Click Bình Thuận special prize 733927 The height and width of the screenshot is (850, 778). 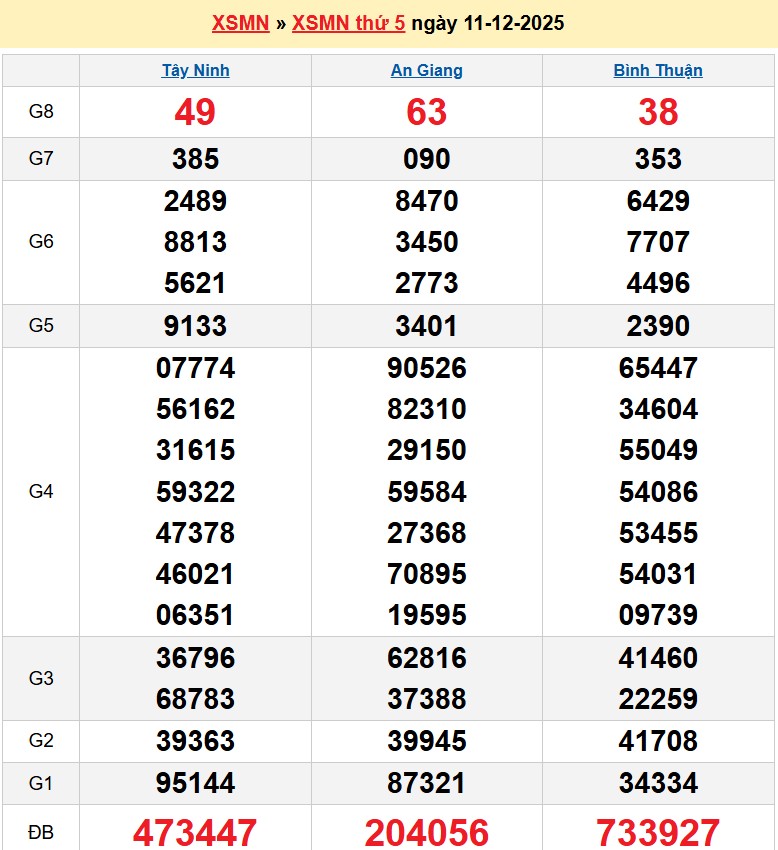coord(658,832)
